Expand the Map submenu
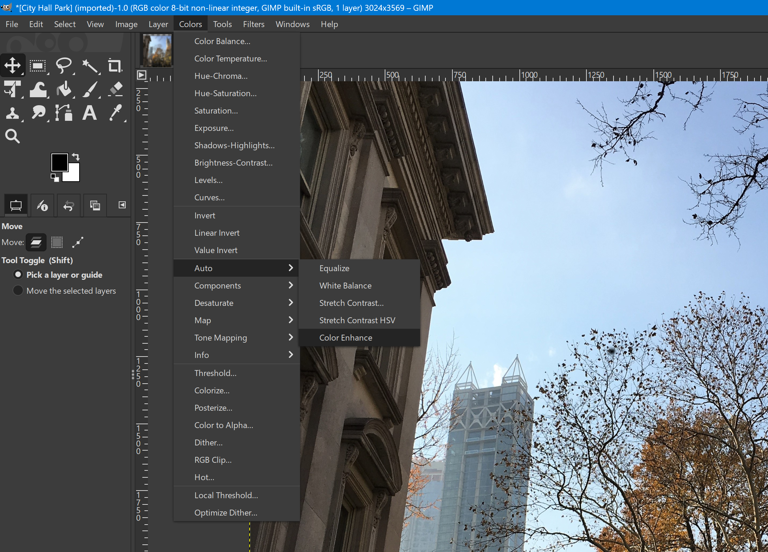Screen dimensions: 768x552 tap(237, 320)
